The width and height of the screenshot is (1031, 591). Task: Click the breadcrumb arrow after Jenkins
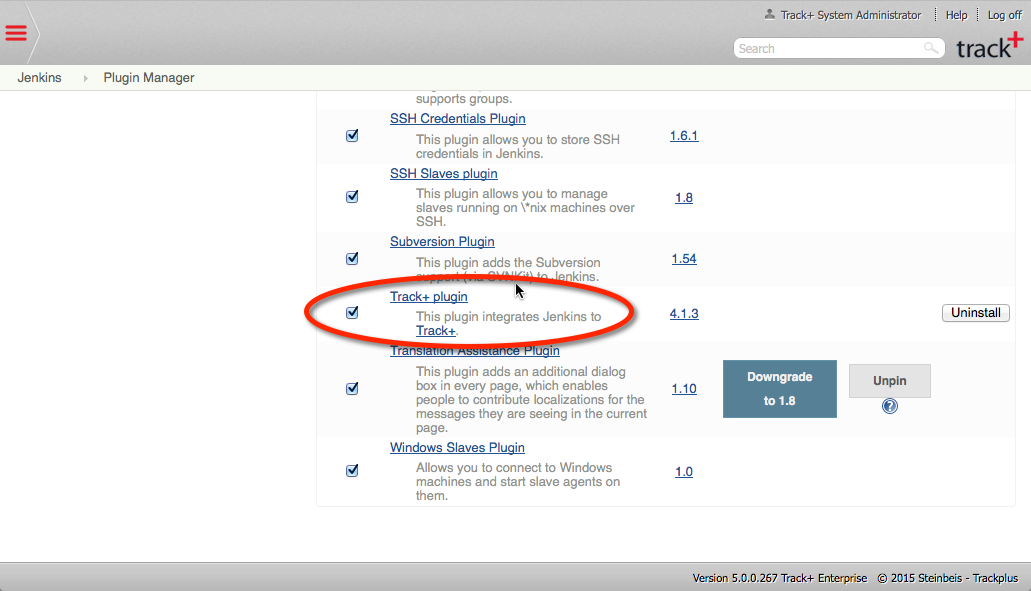[x=85, y=78]
